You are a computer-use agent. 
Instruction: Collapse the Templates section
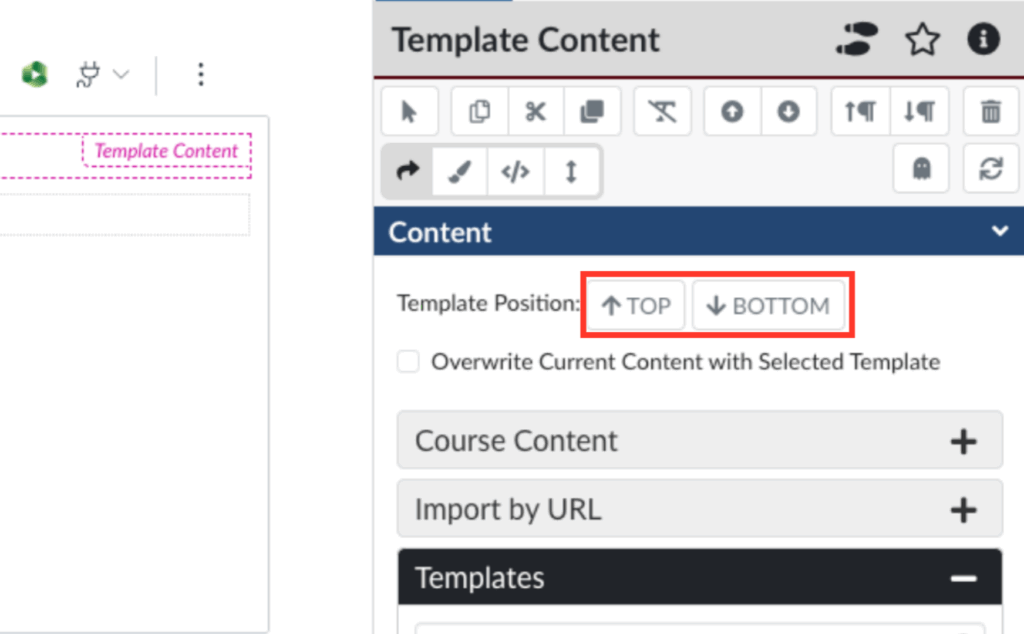[962, 577]
